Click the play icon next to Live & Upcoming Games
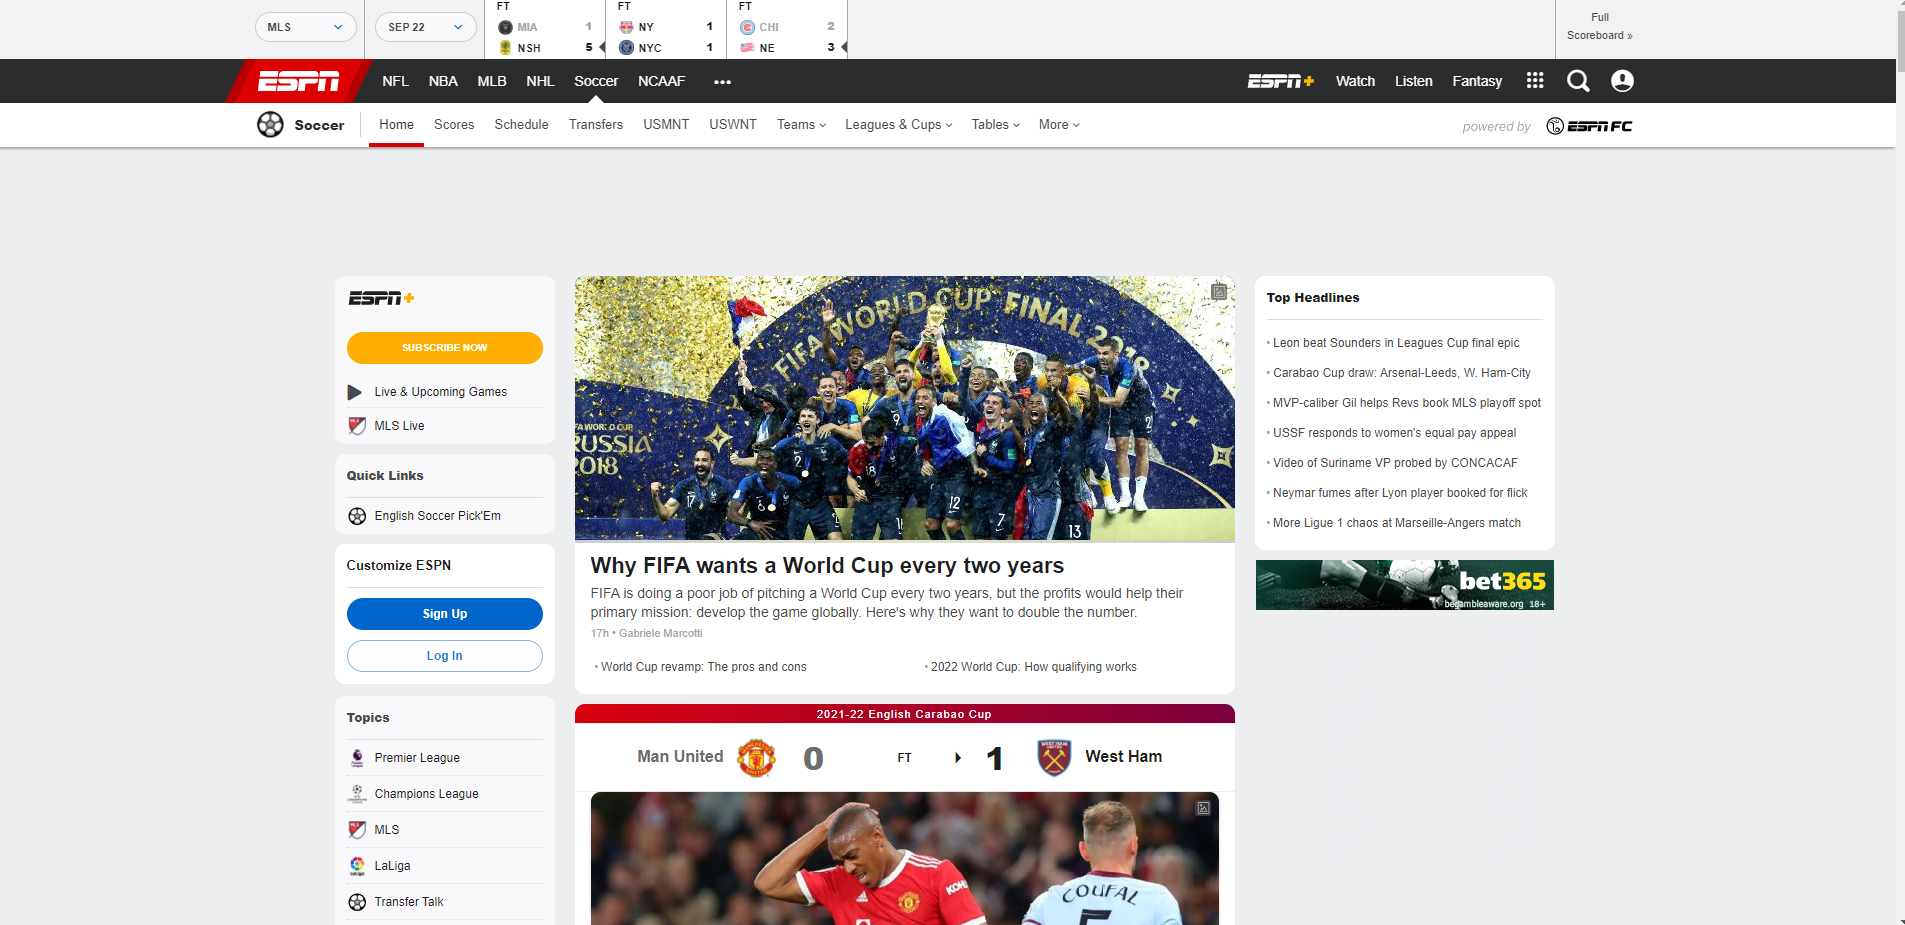The width and height of the screenshot is (1905, 925). point(355,392)
